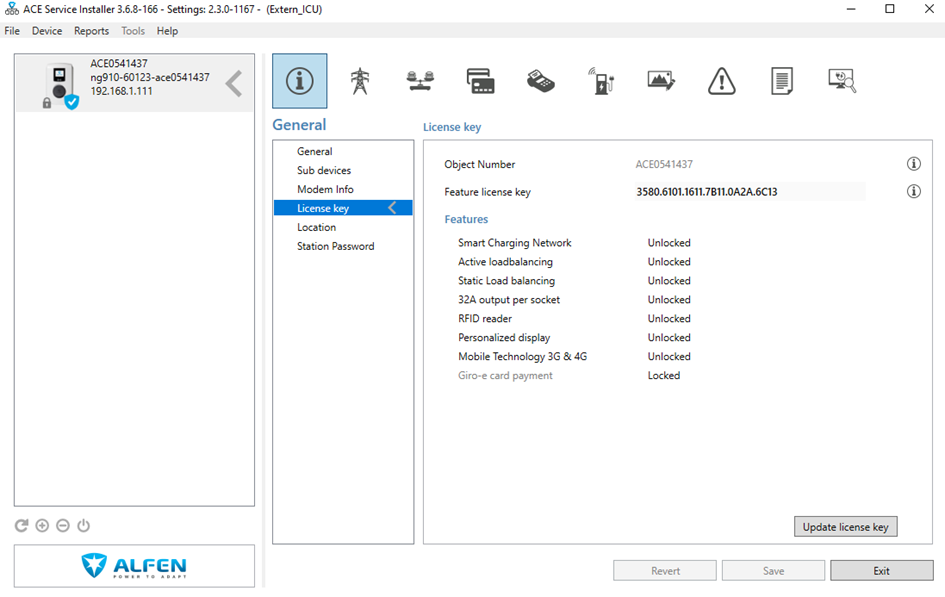Image resolution: width=945 pixels, height=597 pixels.
Task: Click the Static Load balancing feature label
Action: point(506,281)
